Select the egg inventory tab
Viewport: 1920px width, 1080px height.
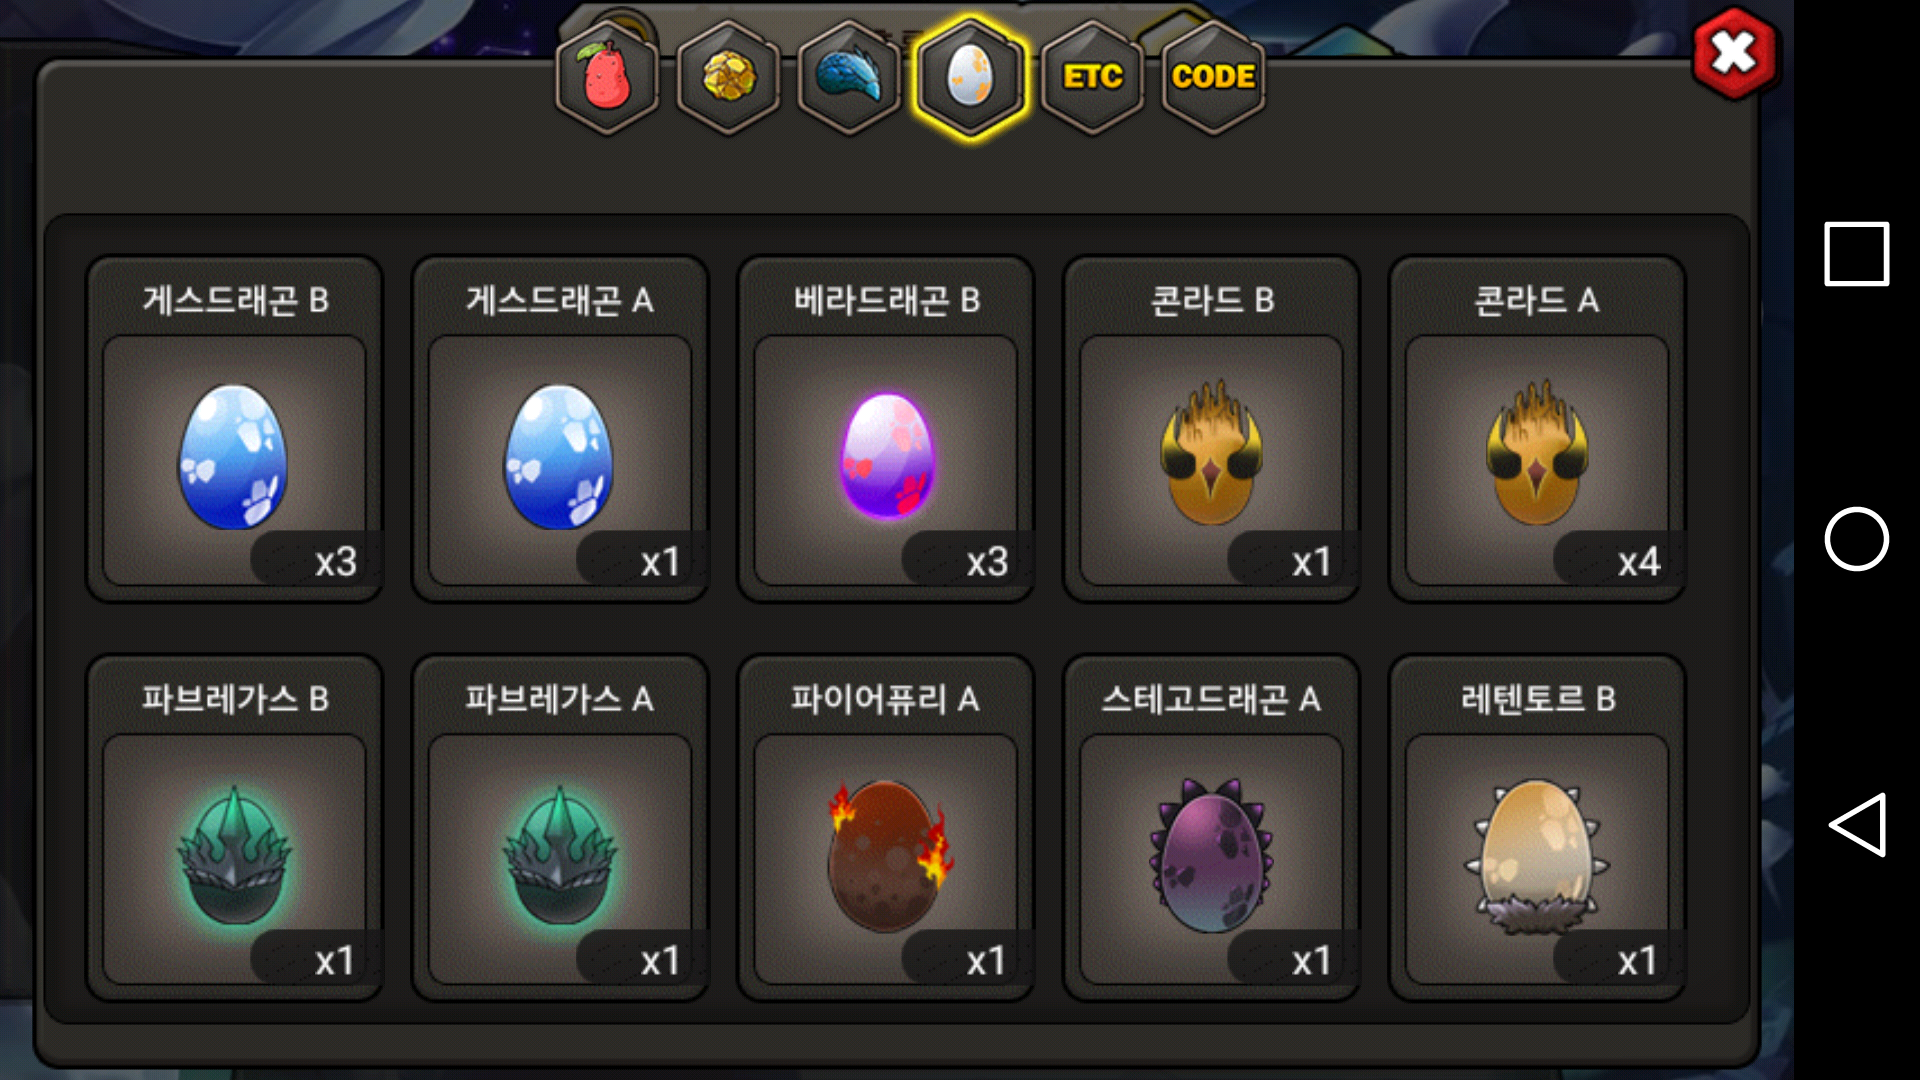(x=970, y=78)
